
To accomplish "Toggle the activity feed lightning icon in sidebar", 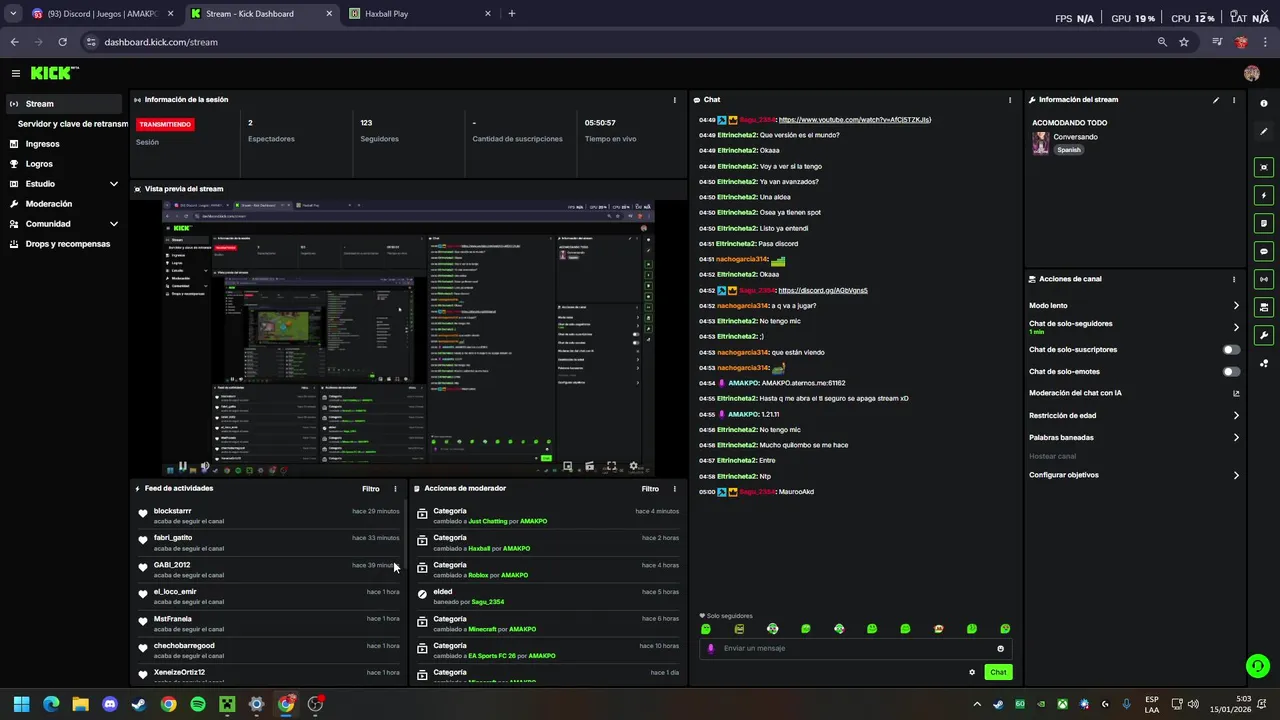I will tap(1264, 195).
